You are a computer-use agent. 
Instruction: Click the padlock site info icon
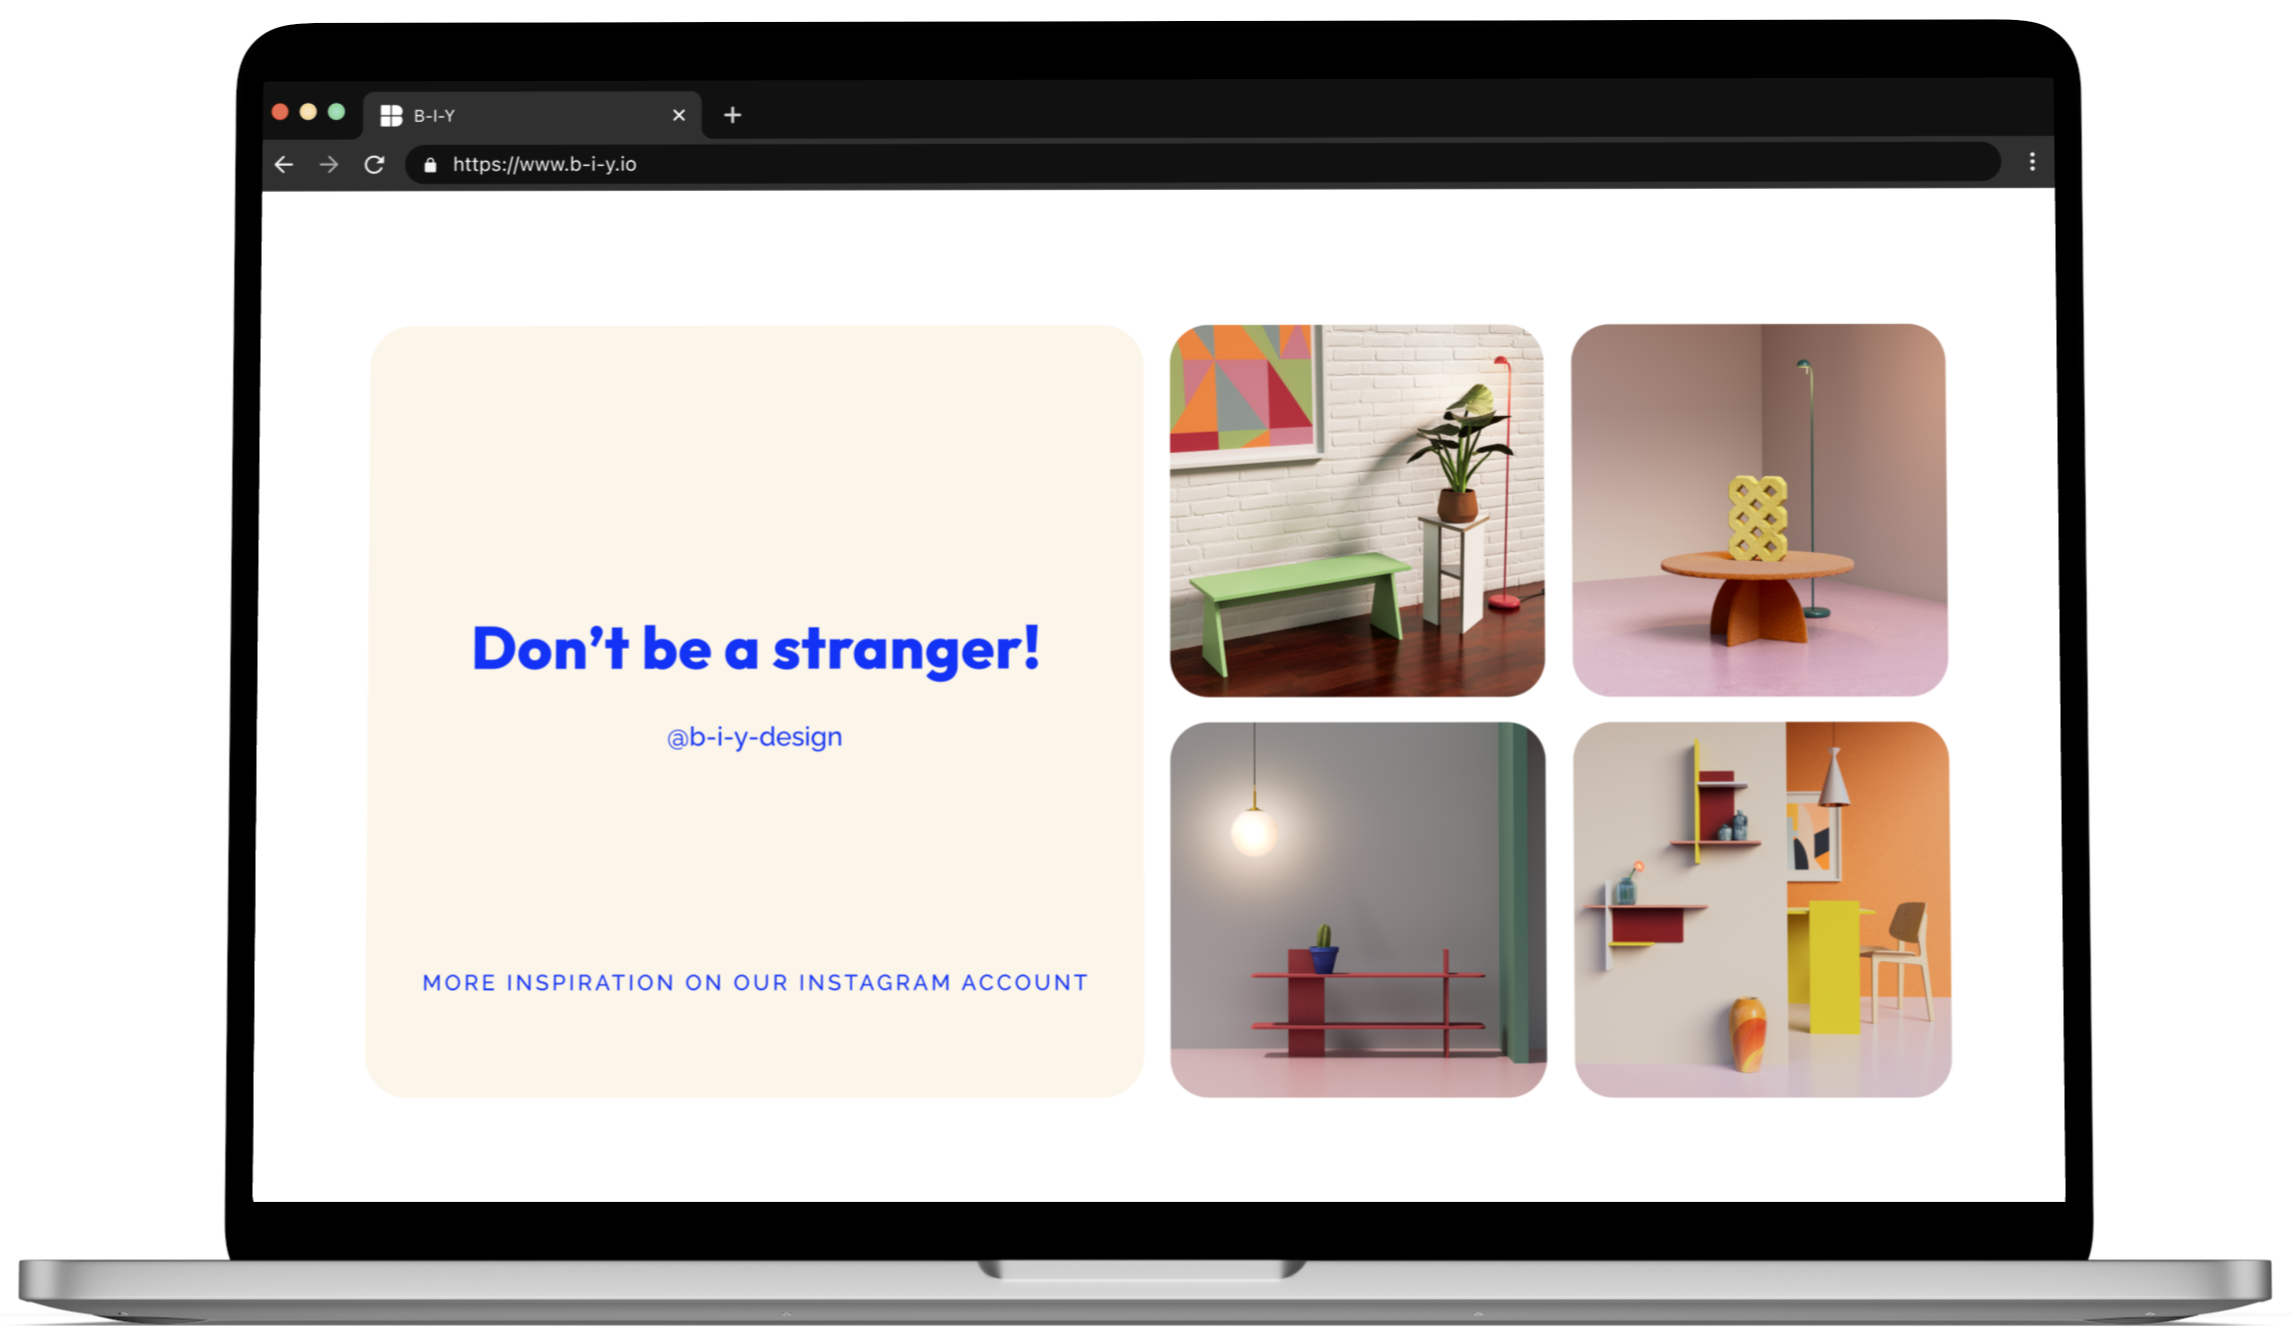point(430,165)
